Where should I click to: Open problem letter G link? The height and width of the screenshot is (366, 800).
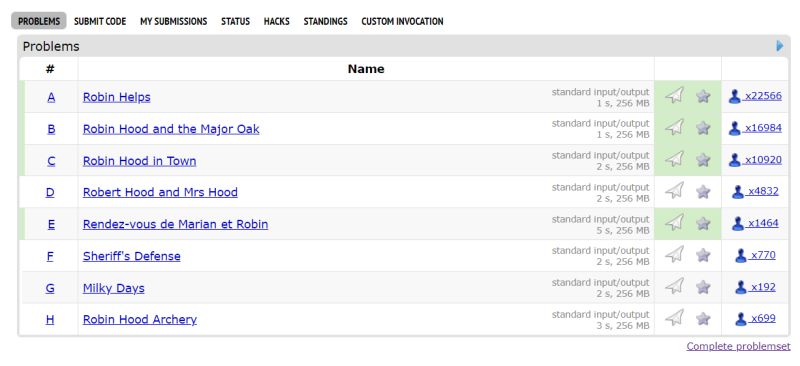tap(50, 288)
